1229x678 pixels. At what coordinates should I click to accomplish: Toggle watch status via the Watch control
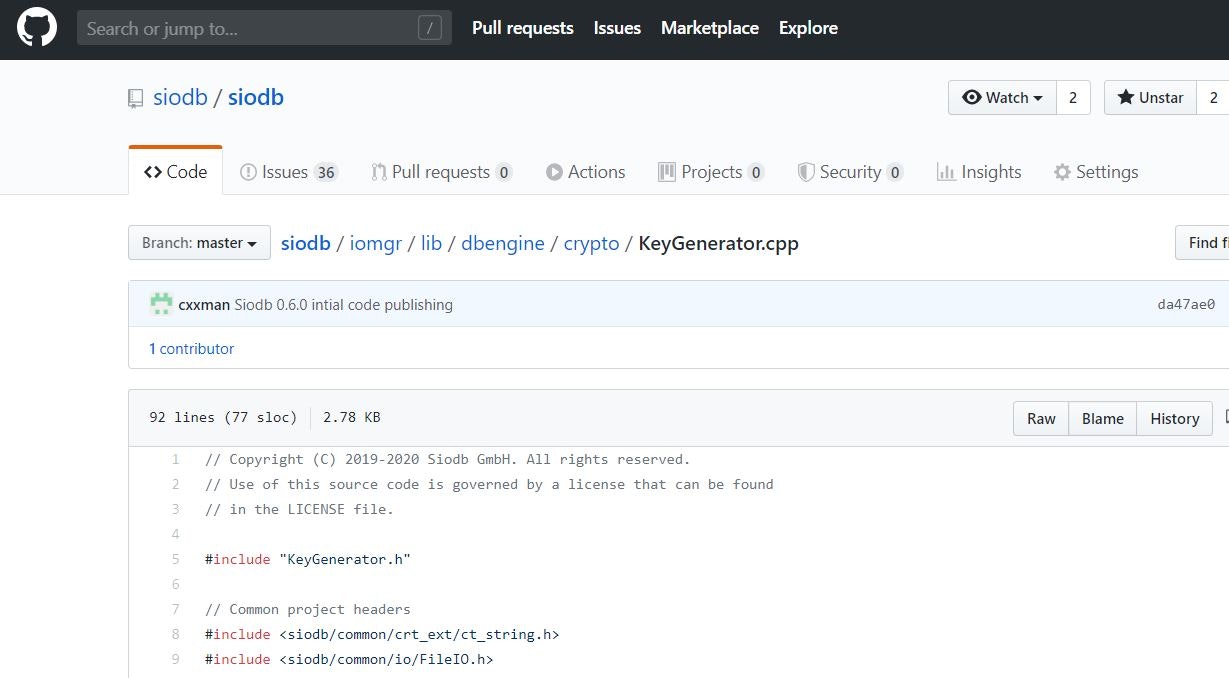[x=1001, y=97]
